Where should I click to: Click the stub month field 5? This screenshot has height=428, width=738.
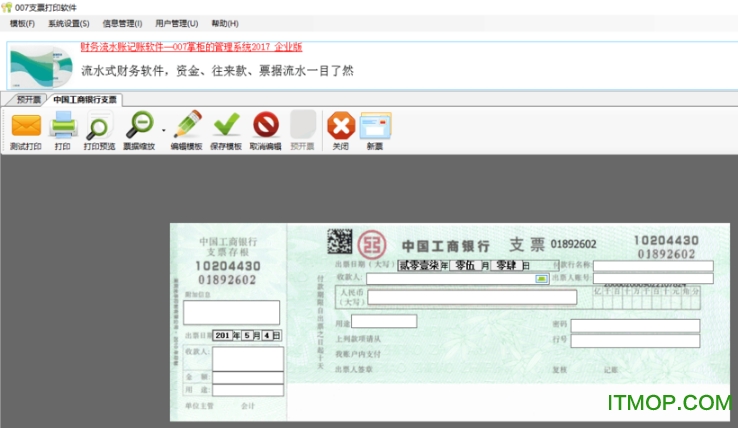[247, 336]
